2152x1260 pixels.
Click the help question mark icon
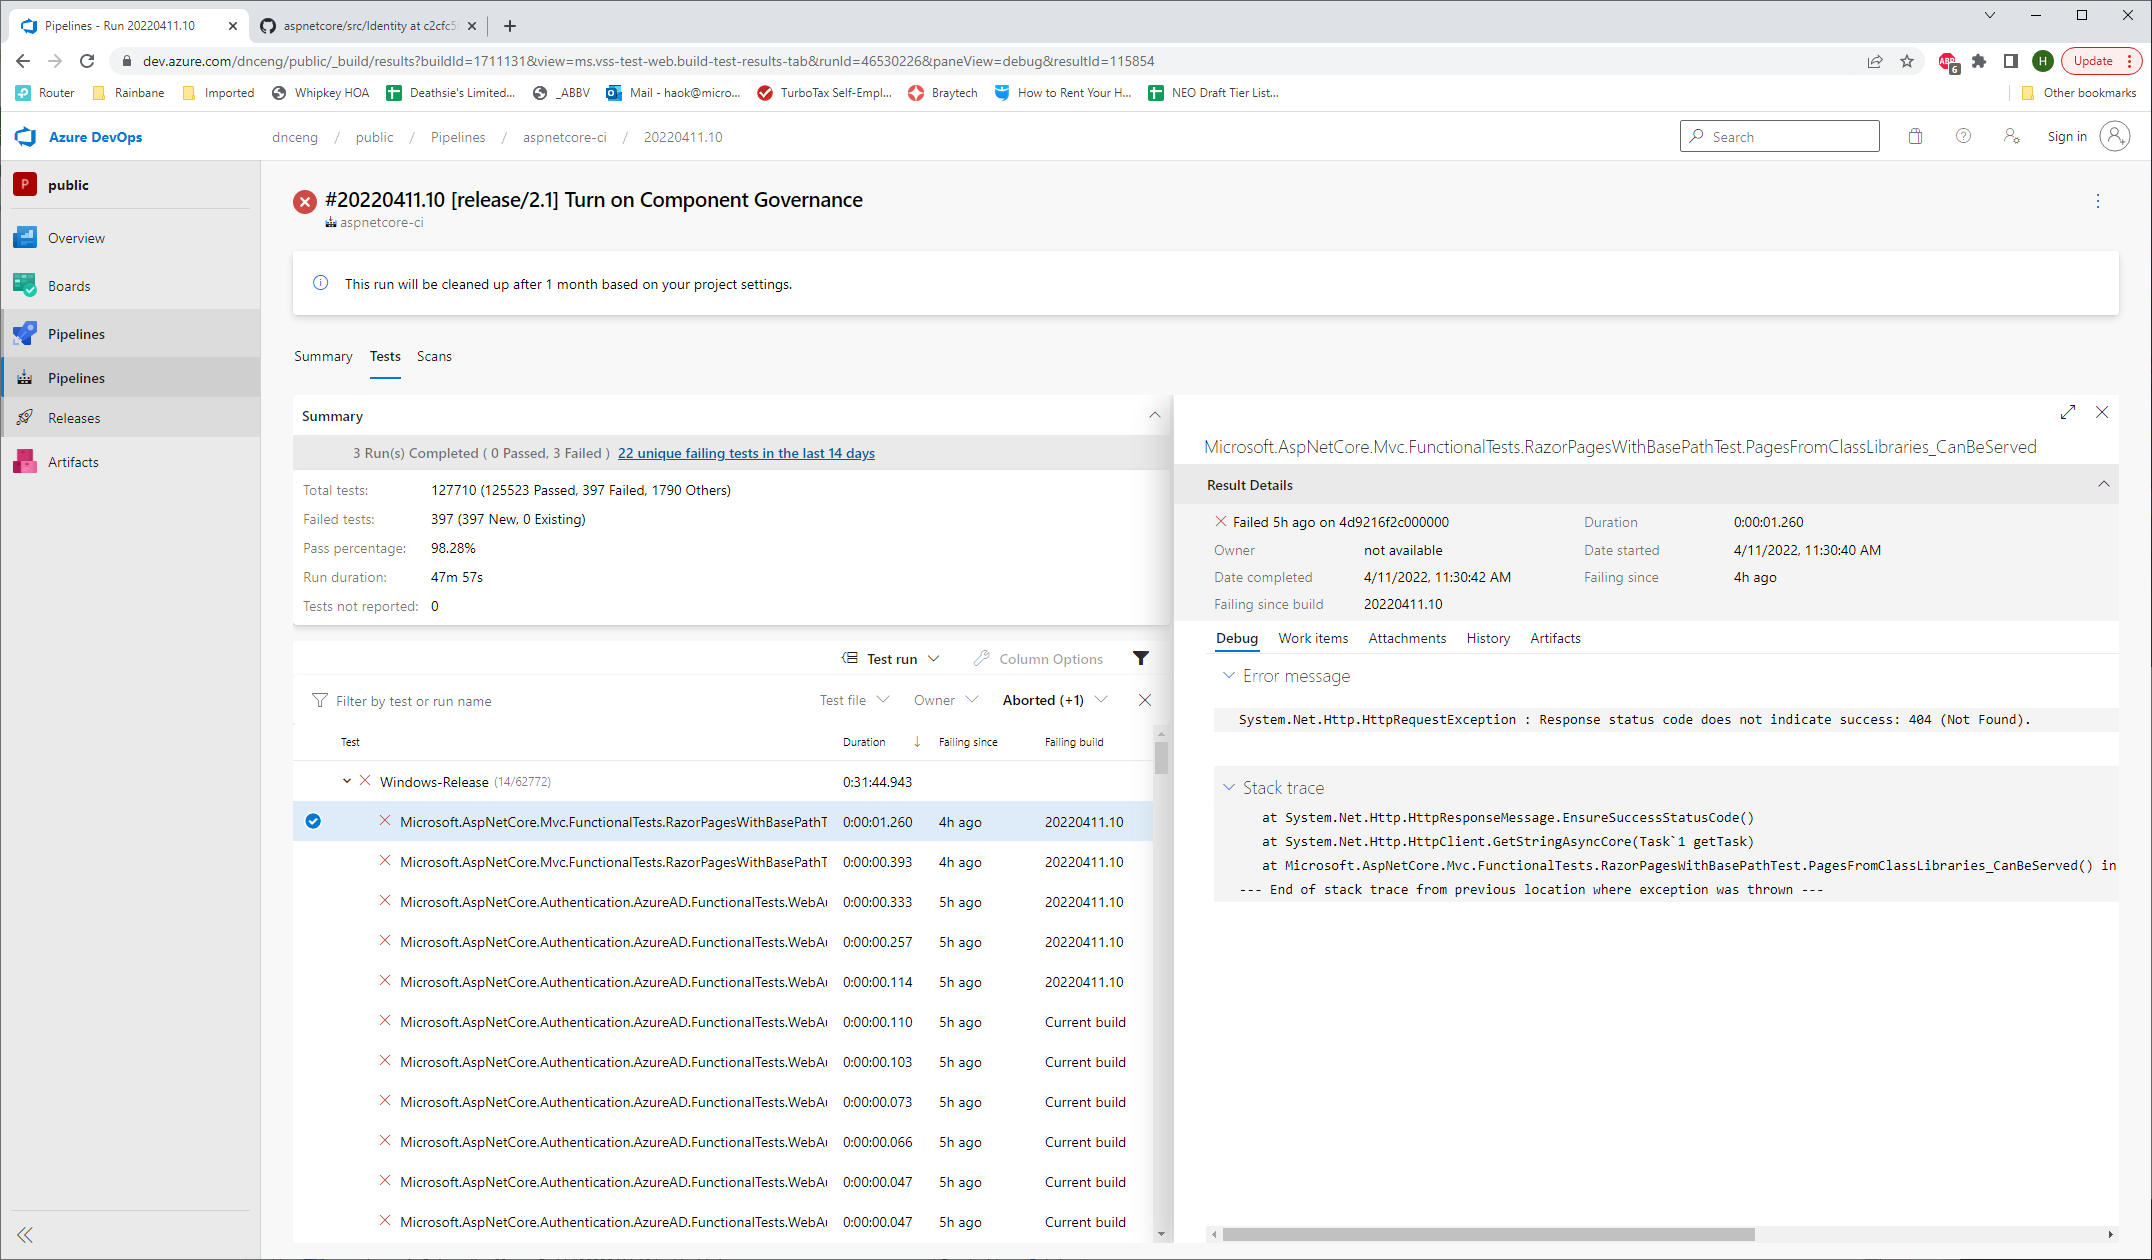[x=1963, y=137]
